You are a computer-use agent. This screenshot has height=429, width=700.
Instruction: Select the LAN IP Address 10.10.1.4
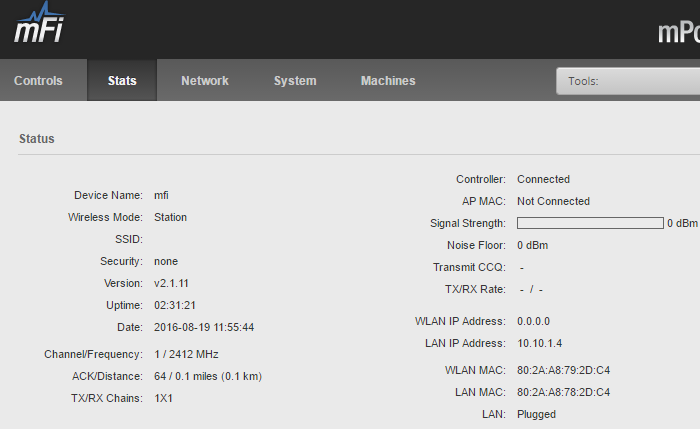(x=539, y=343)
